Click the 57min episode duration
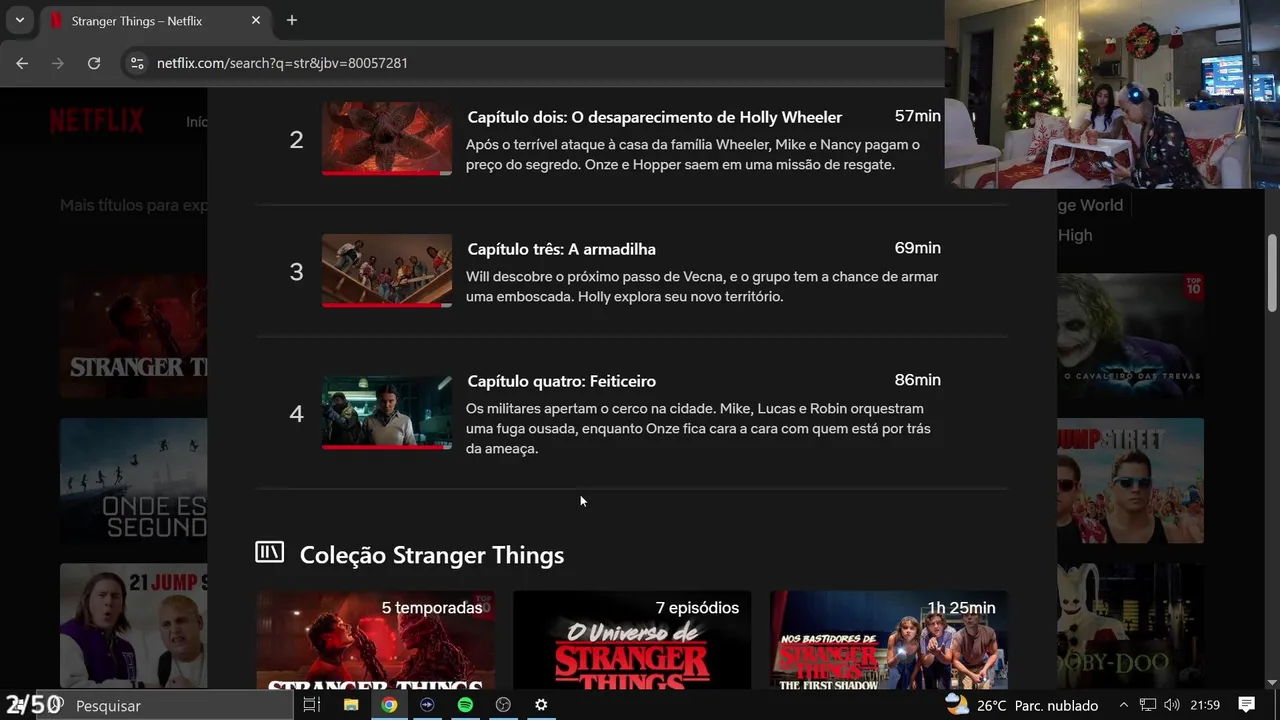This screenshot has width=1280, height=720. click(917, 116)
